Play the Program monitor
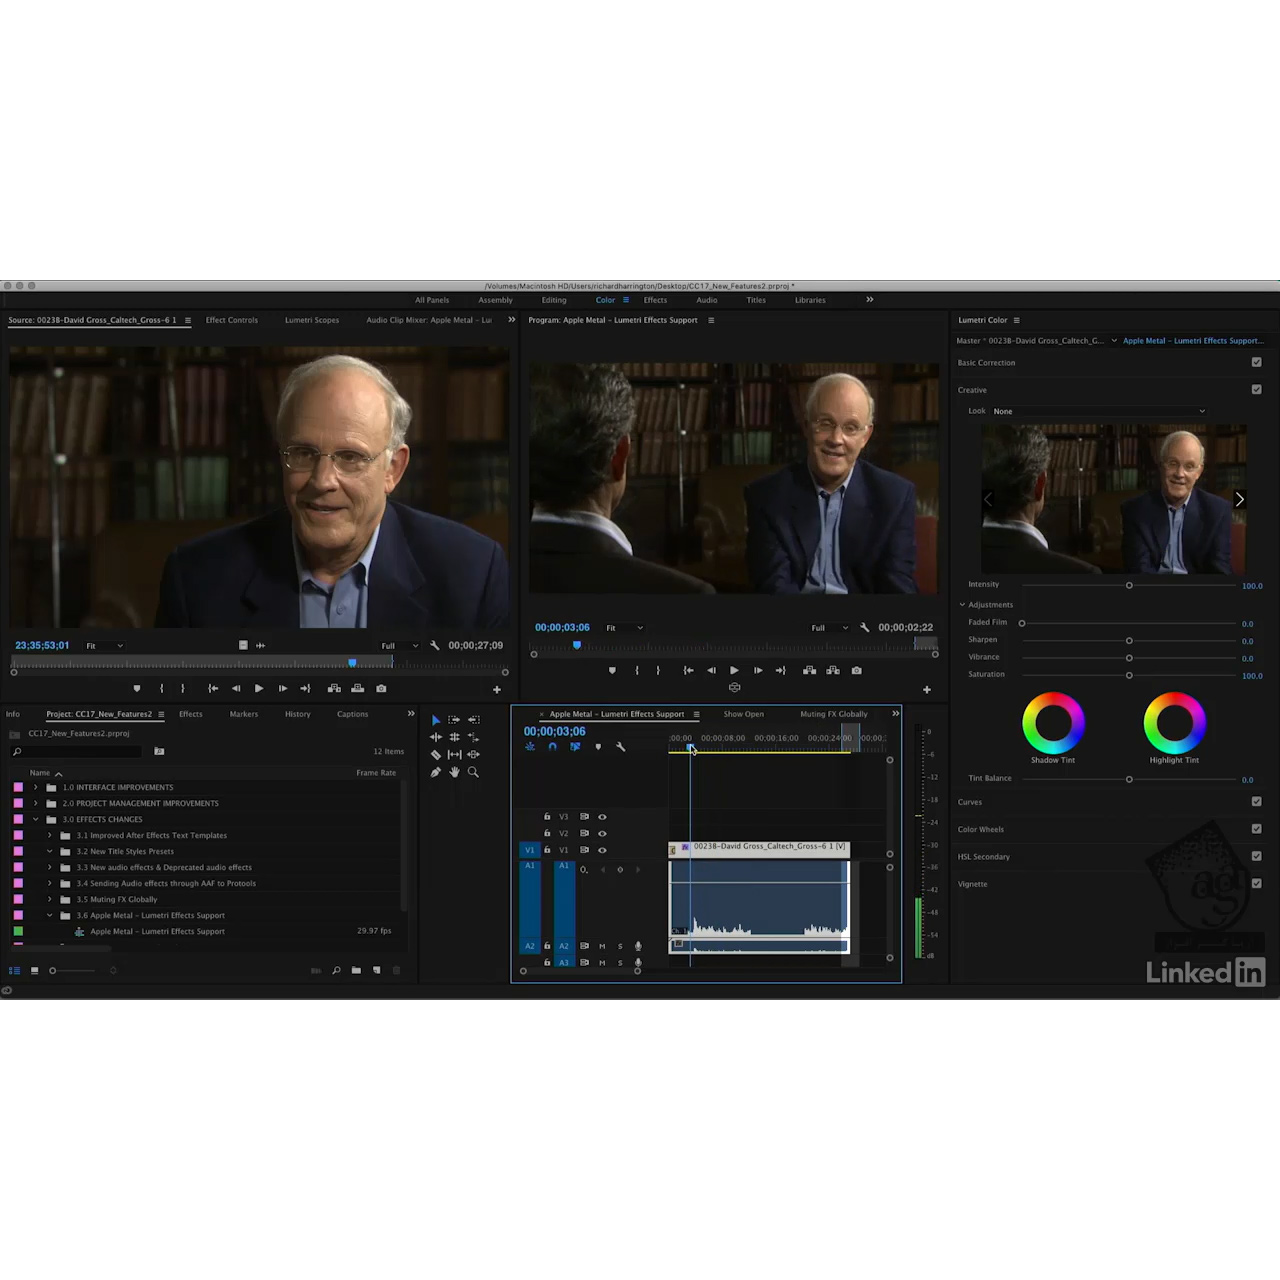1280x1280 pixels. coord(734,670)
